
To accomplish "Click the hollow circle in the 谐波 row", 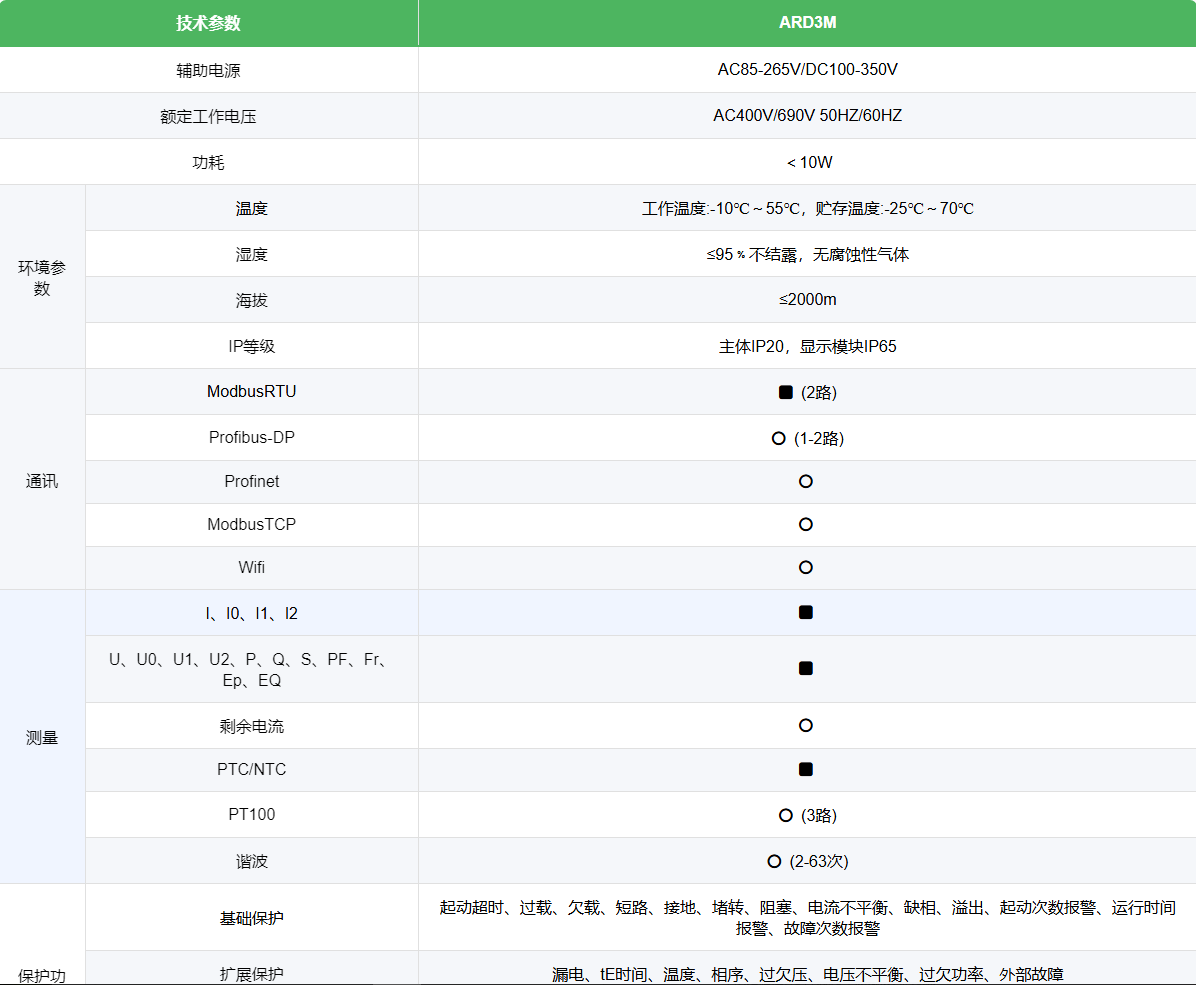I will 774,861.
